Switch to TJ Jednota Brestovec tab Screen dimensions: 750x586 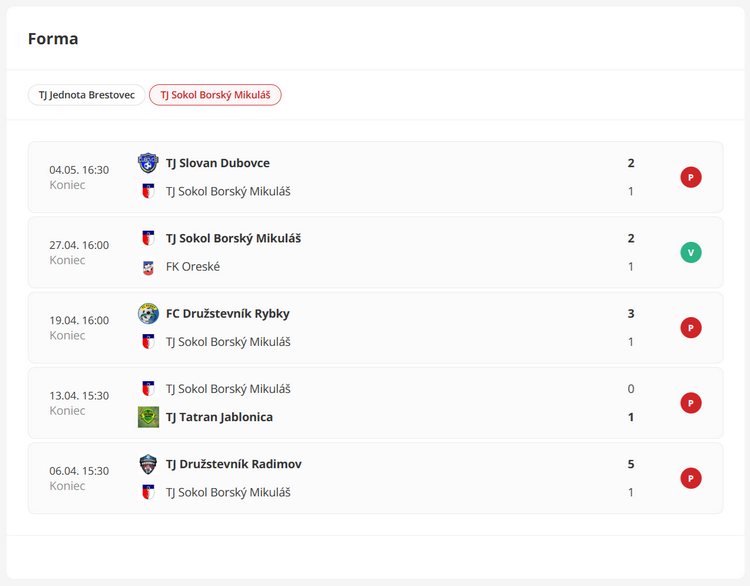[x=87, y=95]
